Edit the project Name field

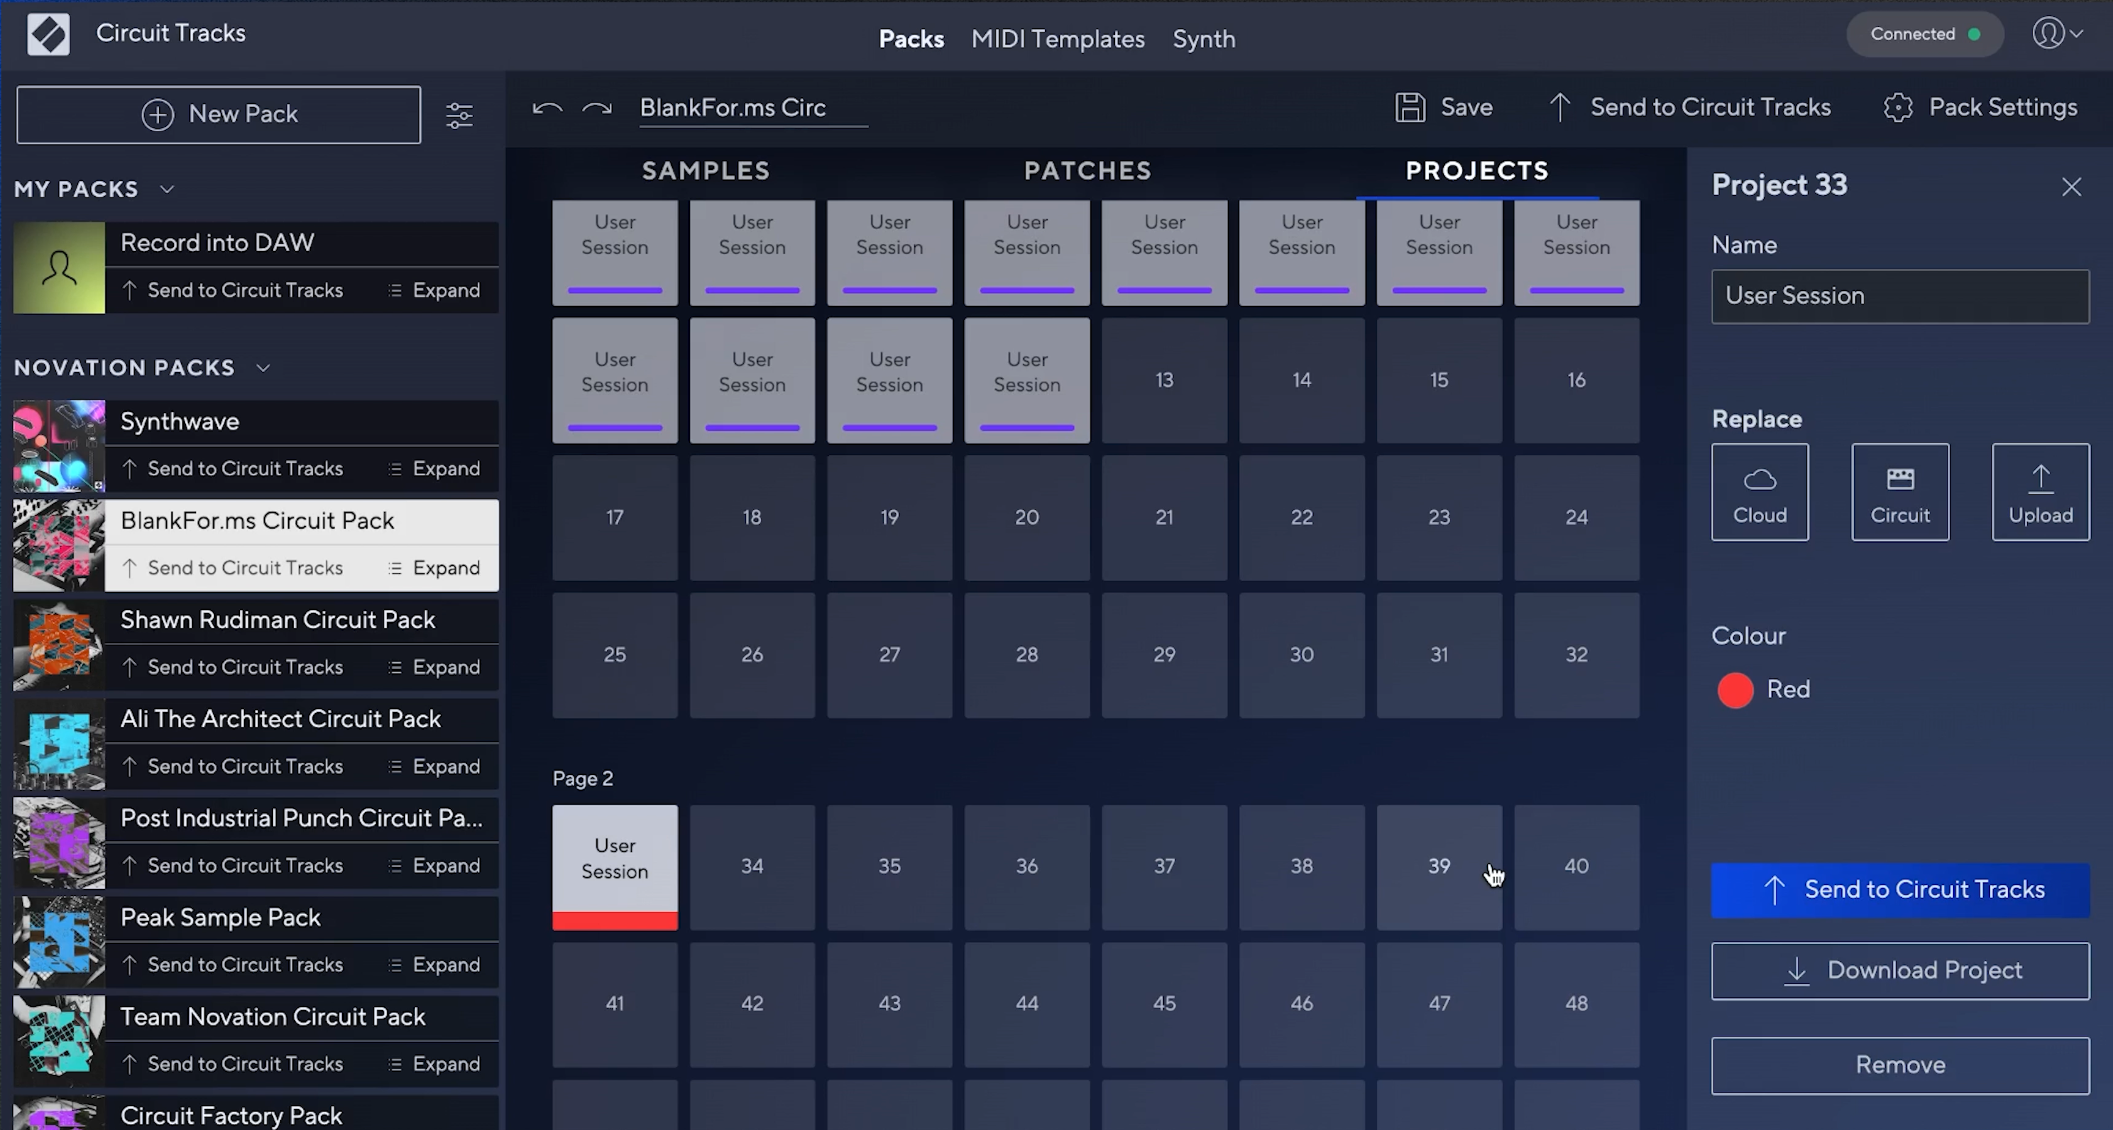click(1900, 296)
